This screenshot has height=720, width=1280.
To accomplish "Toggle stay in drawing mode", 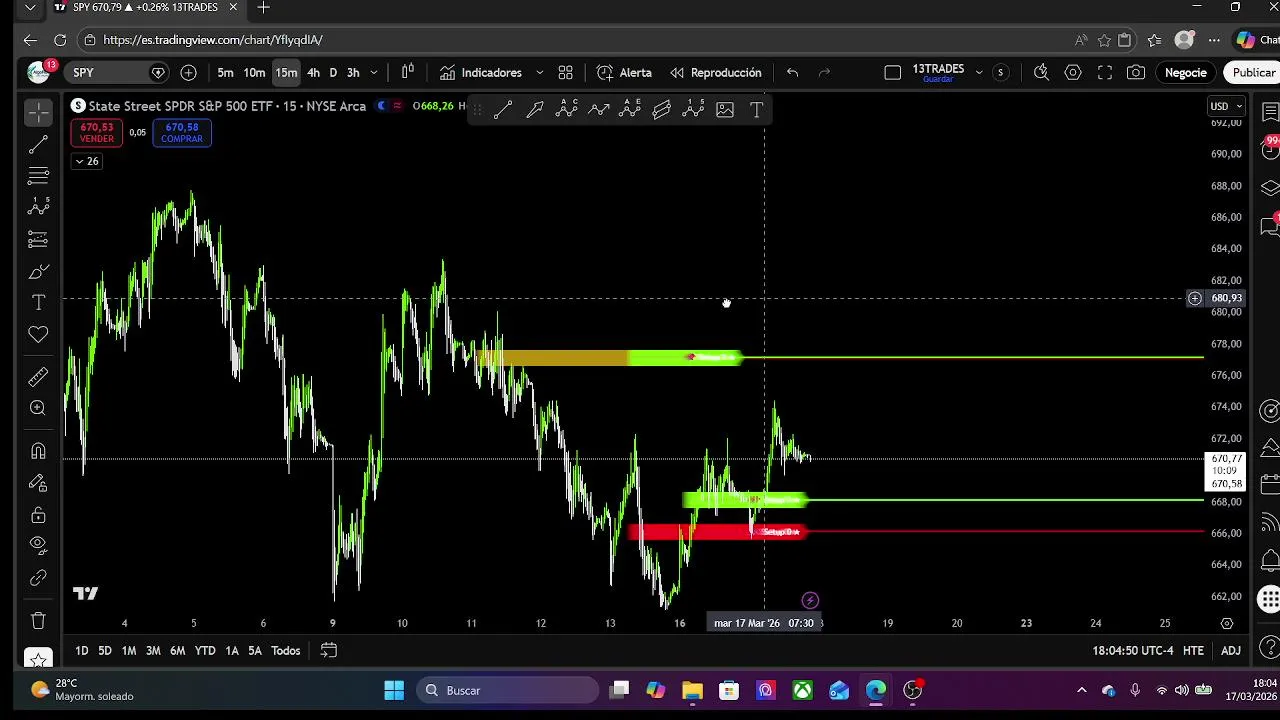I will (x=38, y=483).
